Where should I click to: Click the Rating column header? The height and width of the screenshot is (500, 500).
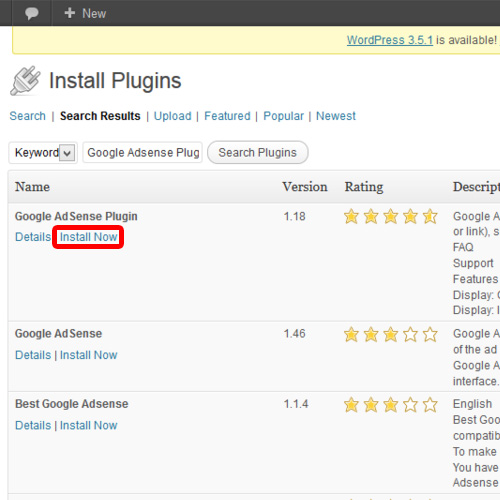[364, 187]
